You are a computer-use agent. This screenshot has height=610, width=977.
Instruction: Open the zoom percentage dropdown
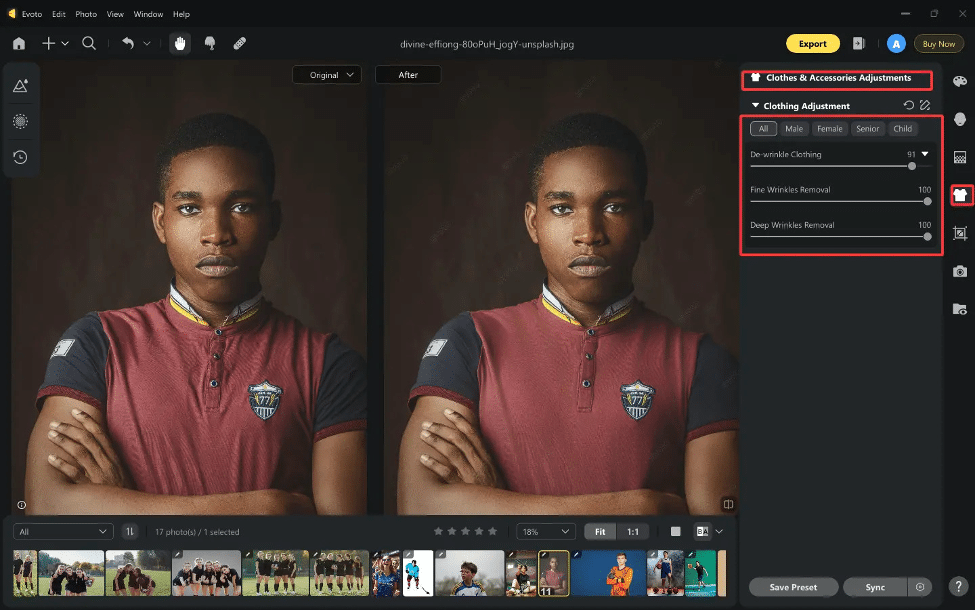[x=545, y=531]
